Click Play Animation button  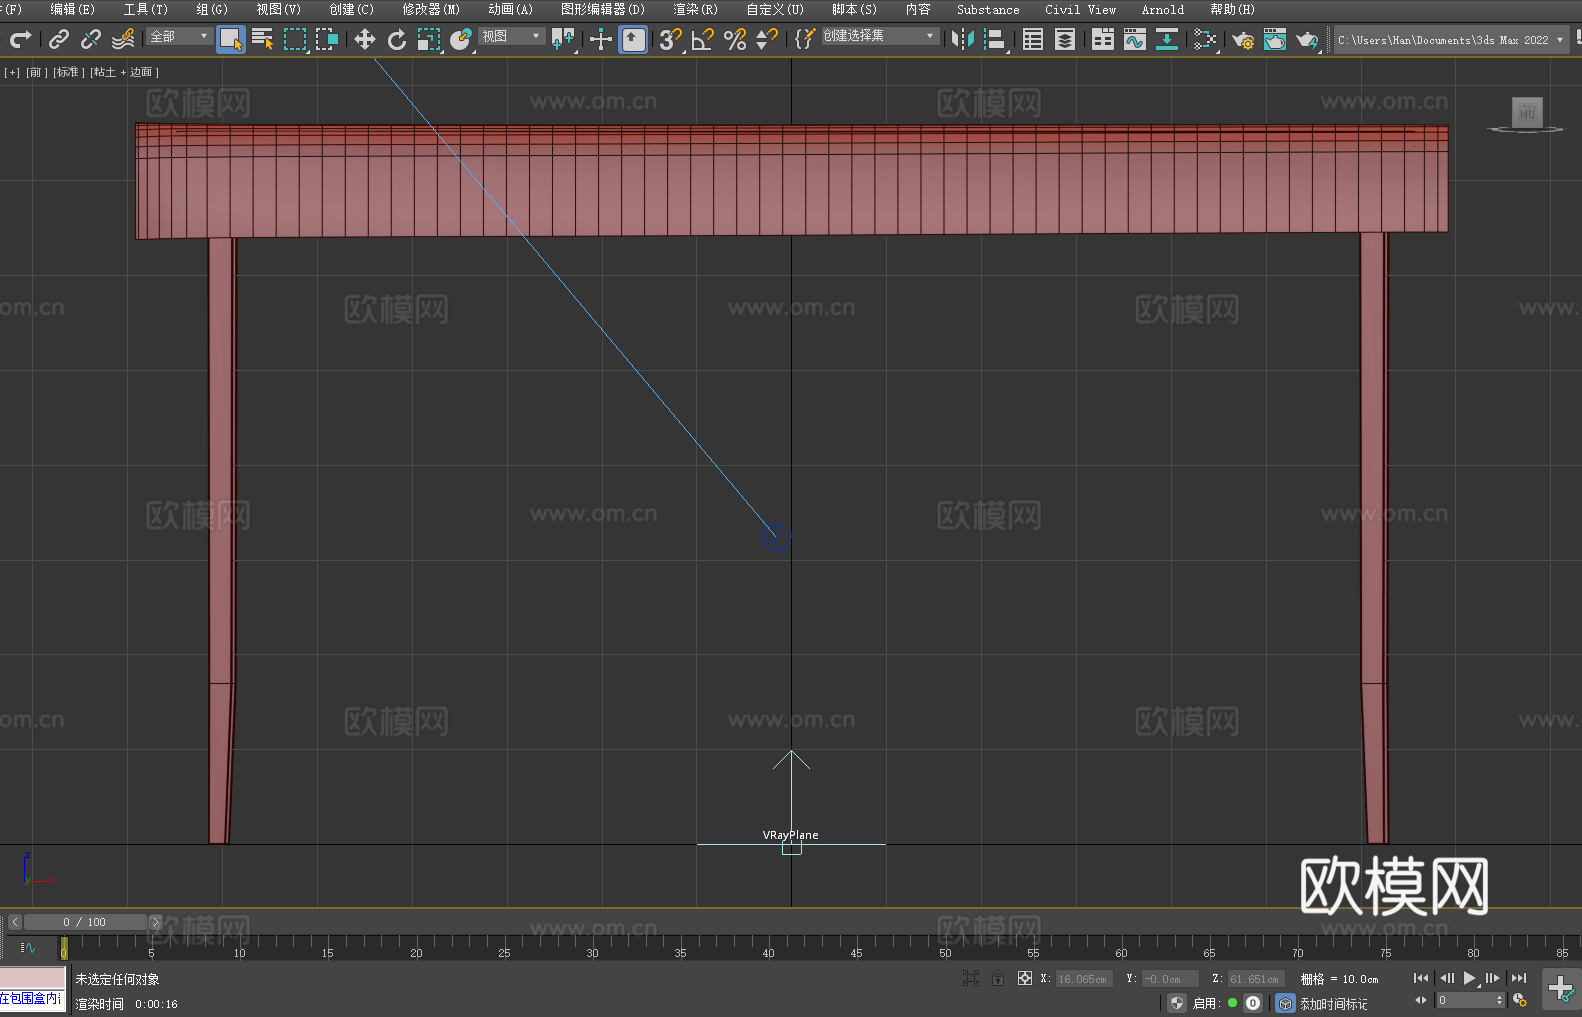coord(1470,978)
